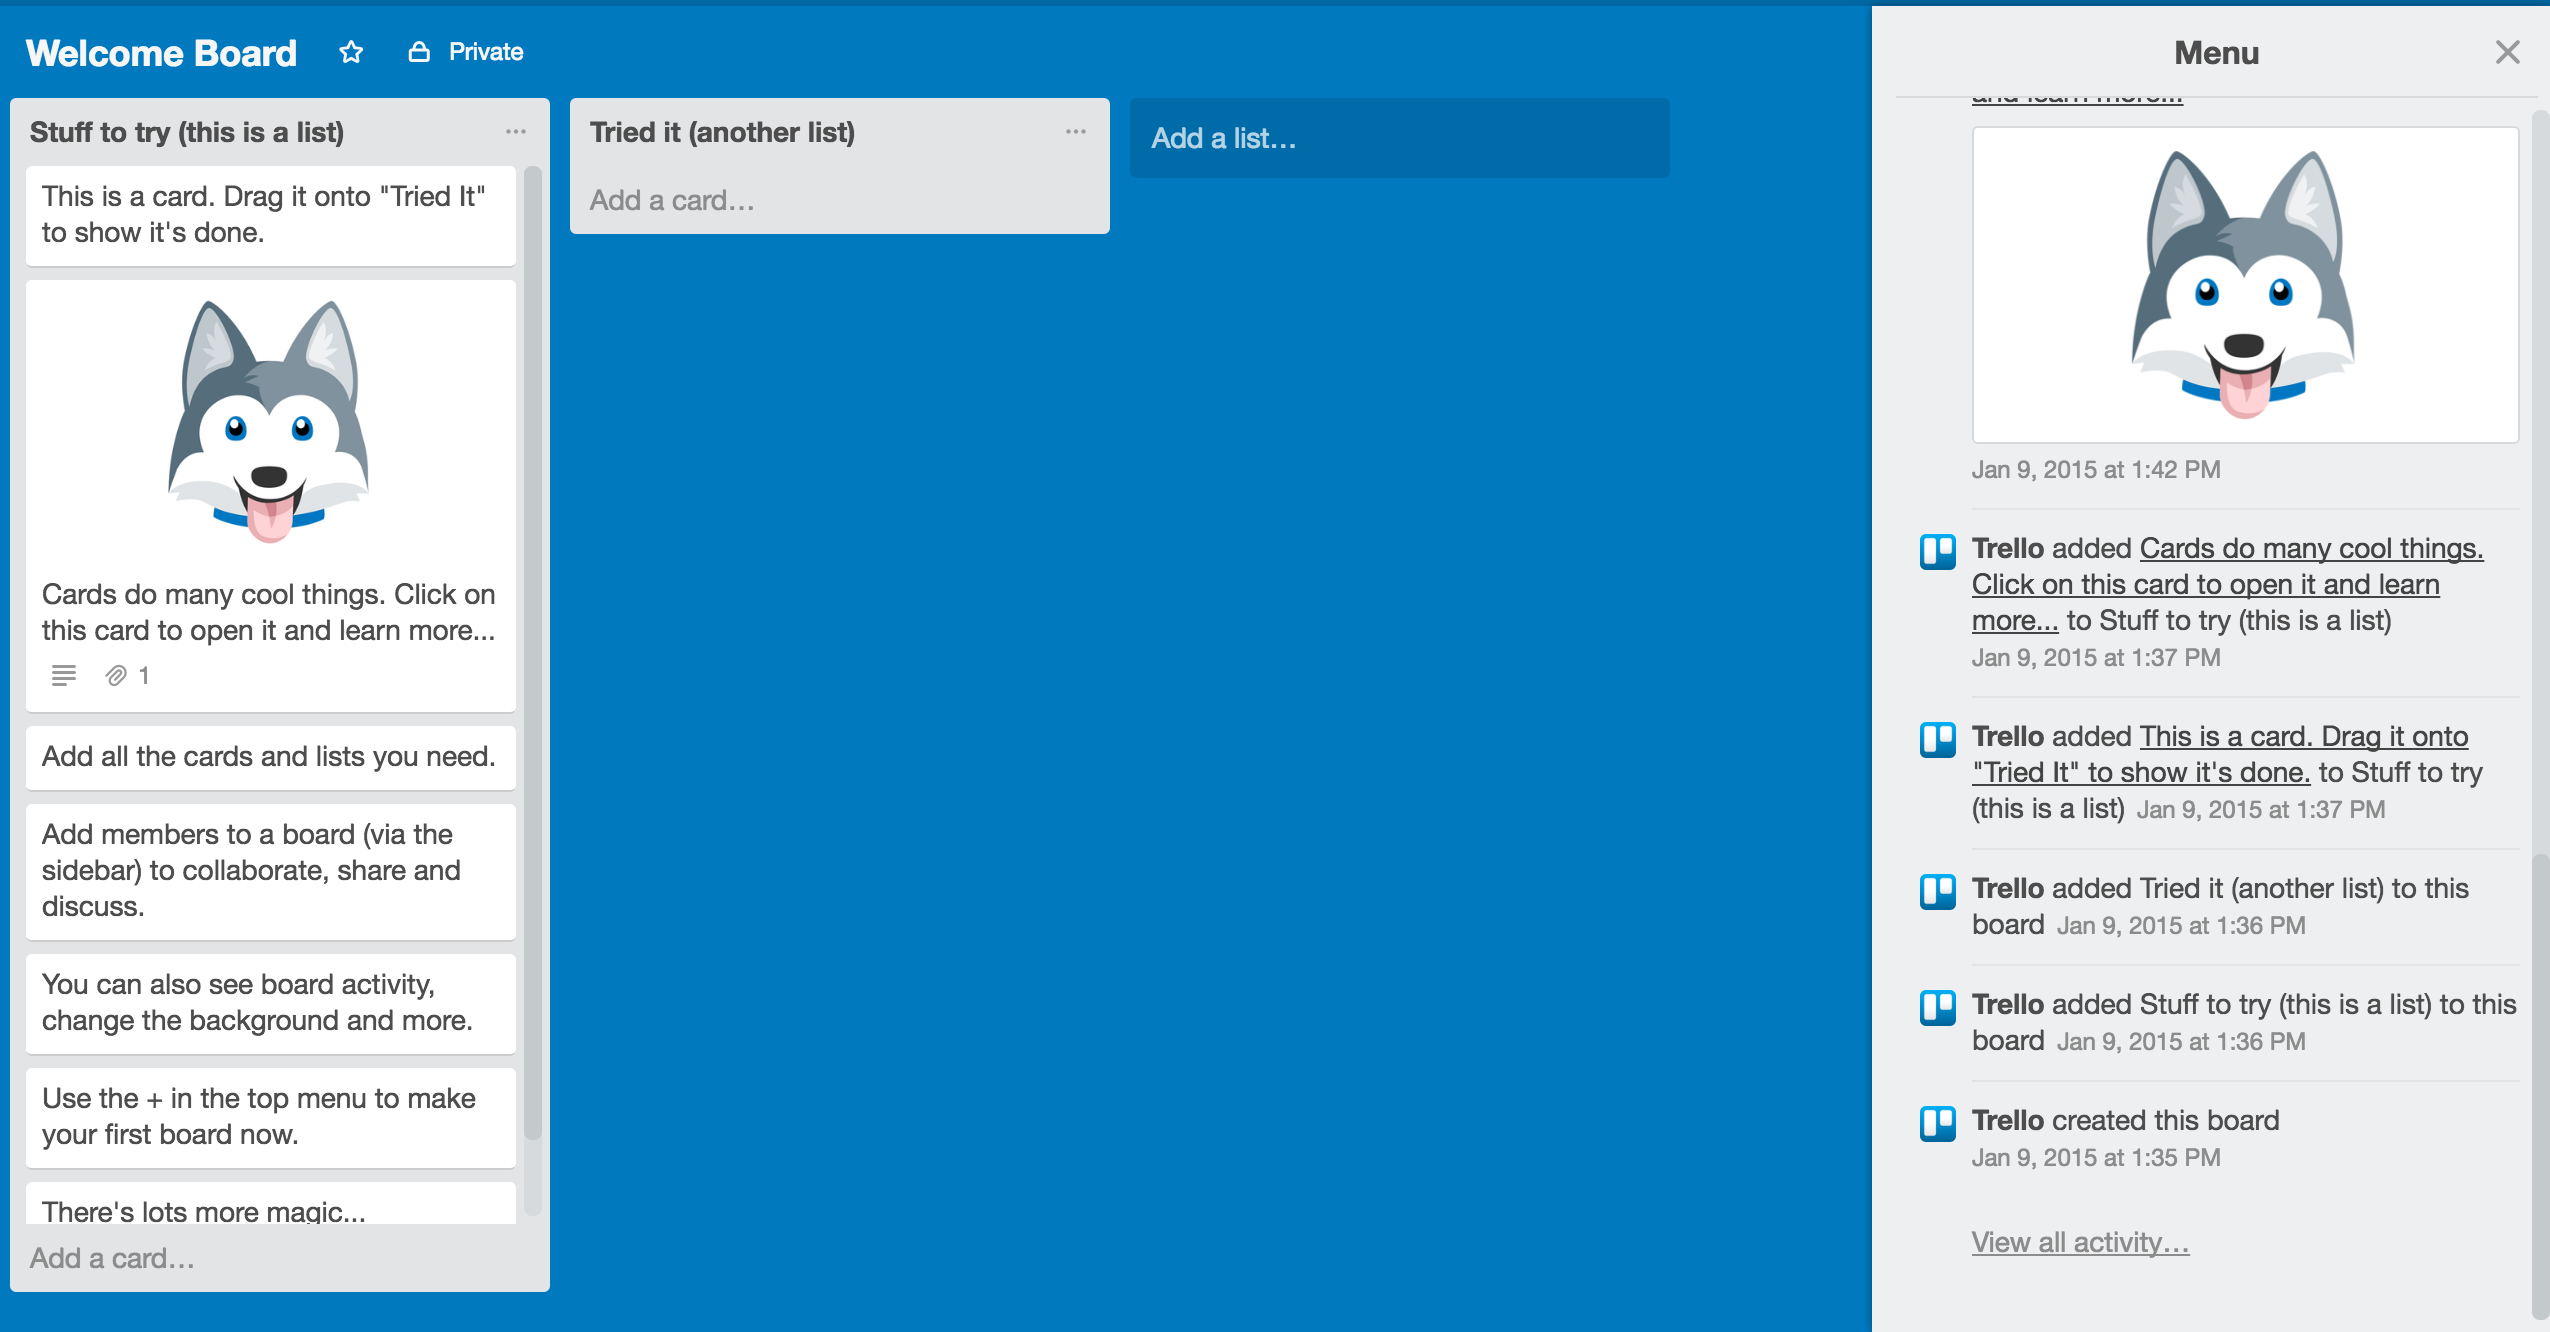Click the Private lock icon
Screen dimensions: 2550x1332
coord(419,52)
